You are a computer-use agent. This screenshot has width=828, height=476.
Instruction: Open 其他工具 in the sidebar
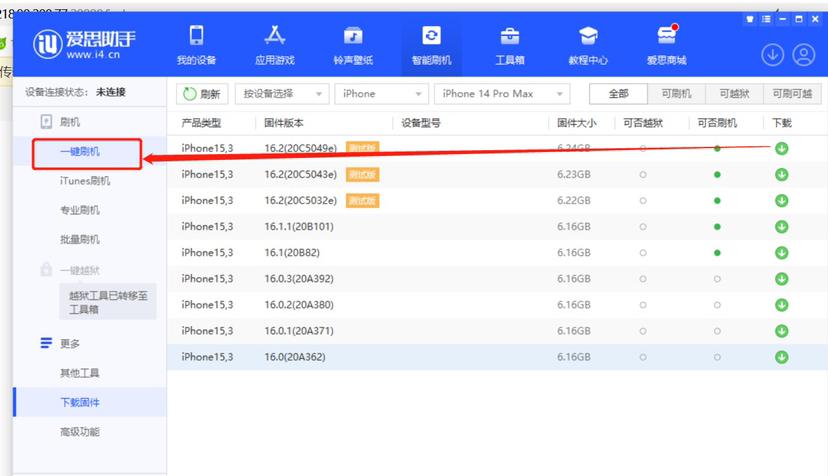80,373
